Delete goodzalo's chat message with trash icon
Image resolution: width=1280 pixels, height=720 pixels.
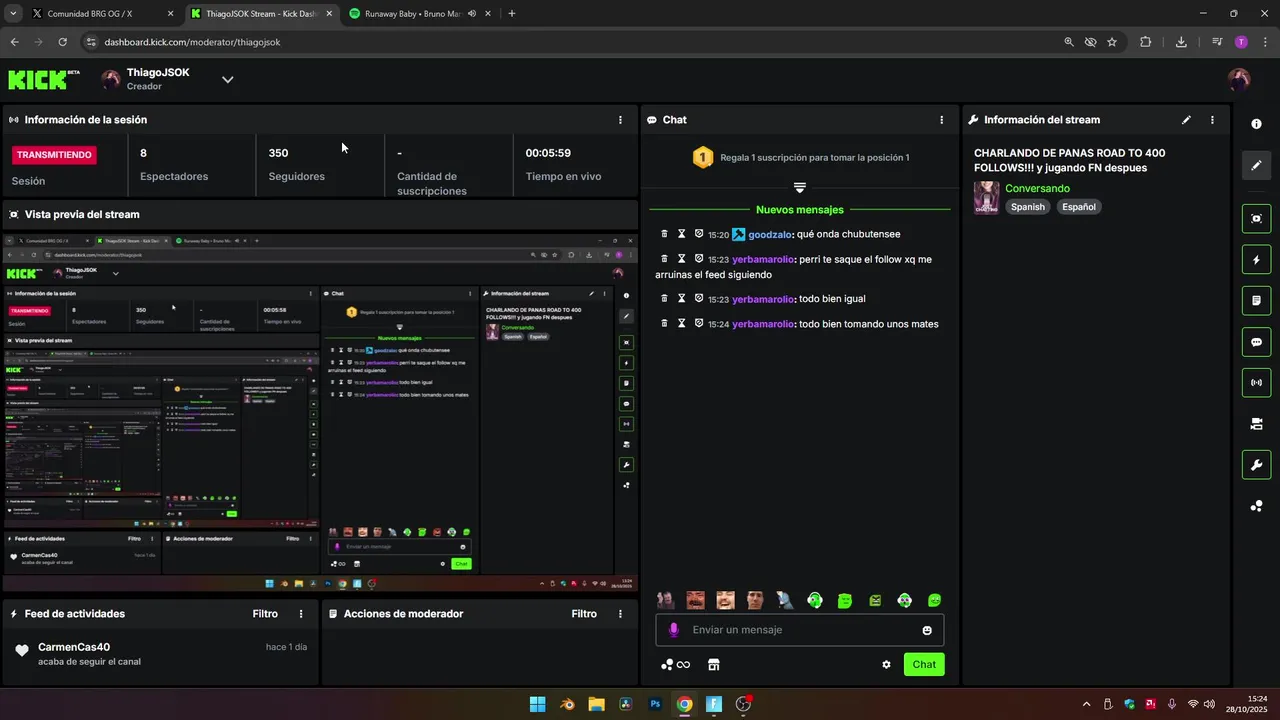[x=664, y=234]
